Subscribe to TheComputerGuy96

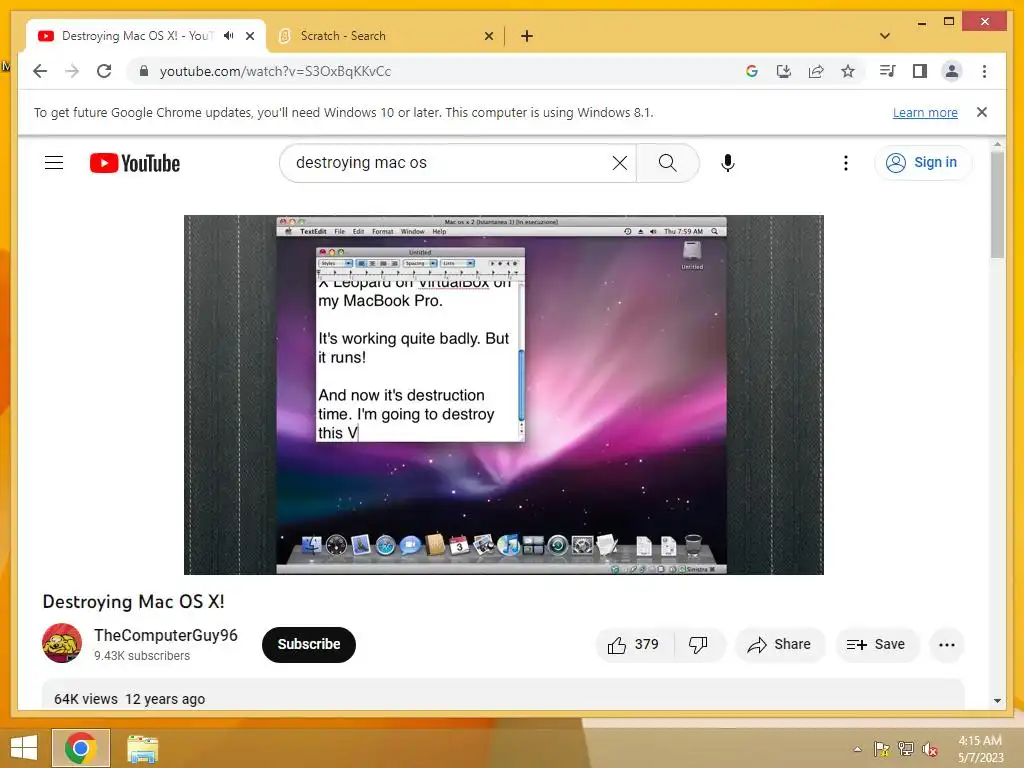pos(309,645)
